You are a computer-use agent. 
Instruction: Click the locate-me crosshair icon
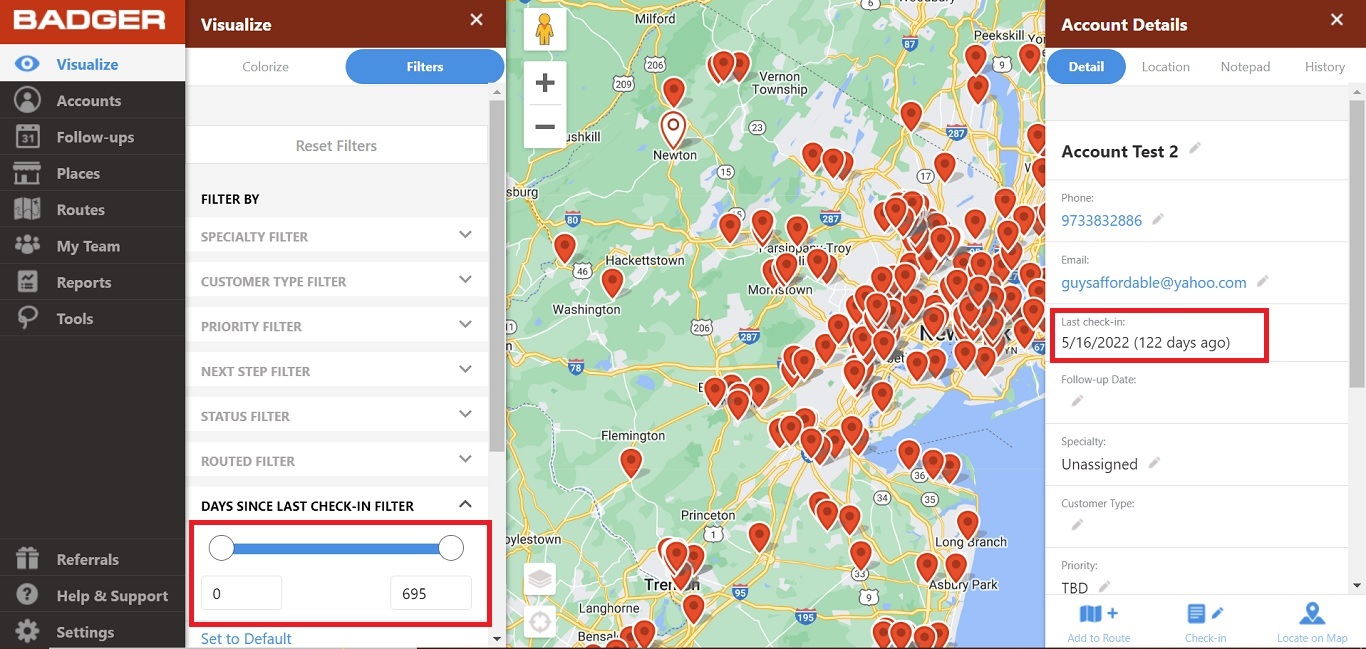540,622
